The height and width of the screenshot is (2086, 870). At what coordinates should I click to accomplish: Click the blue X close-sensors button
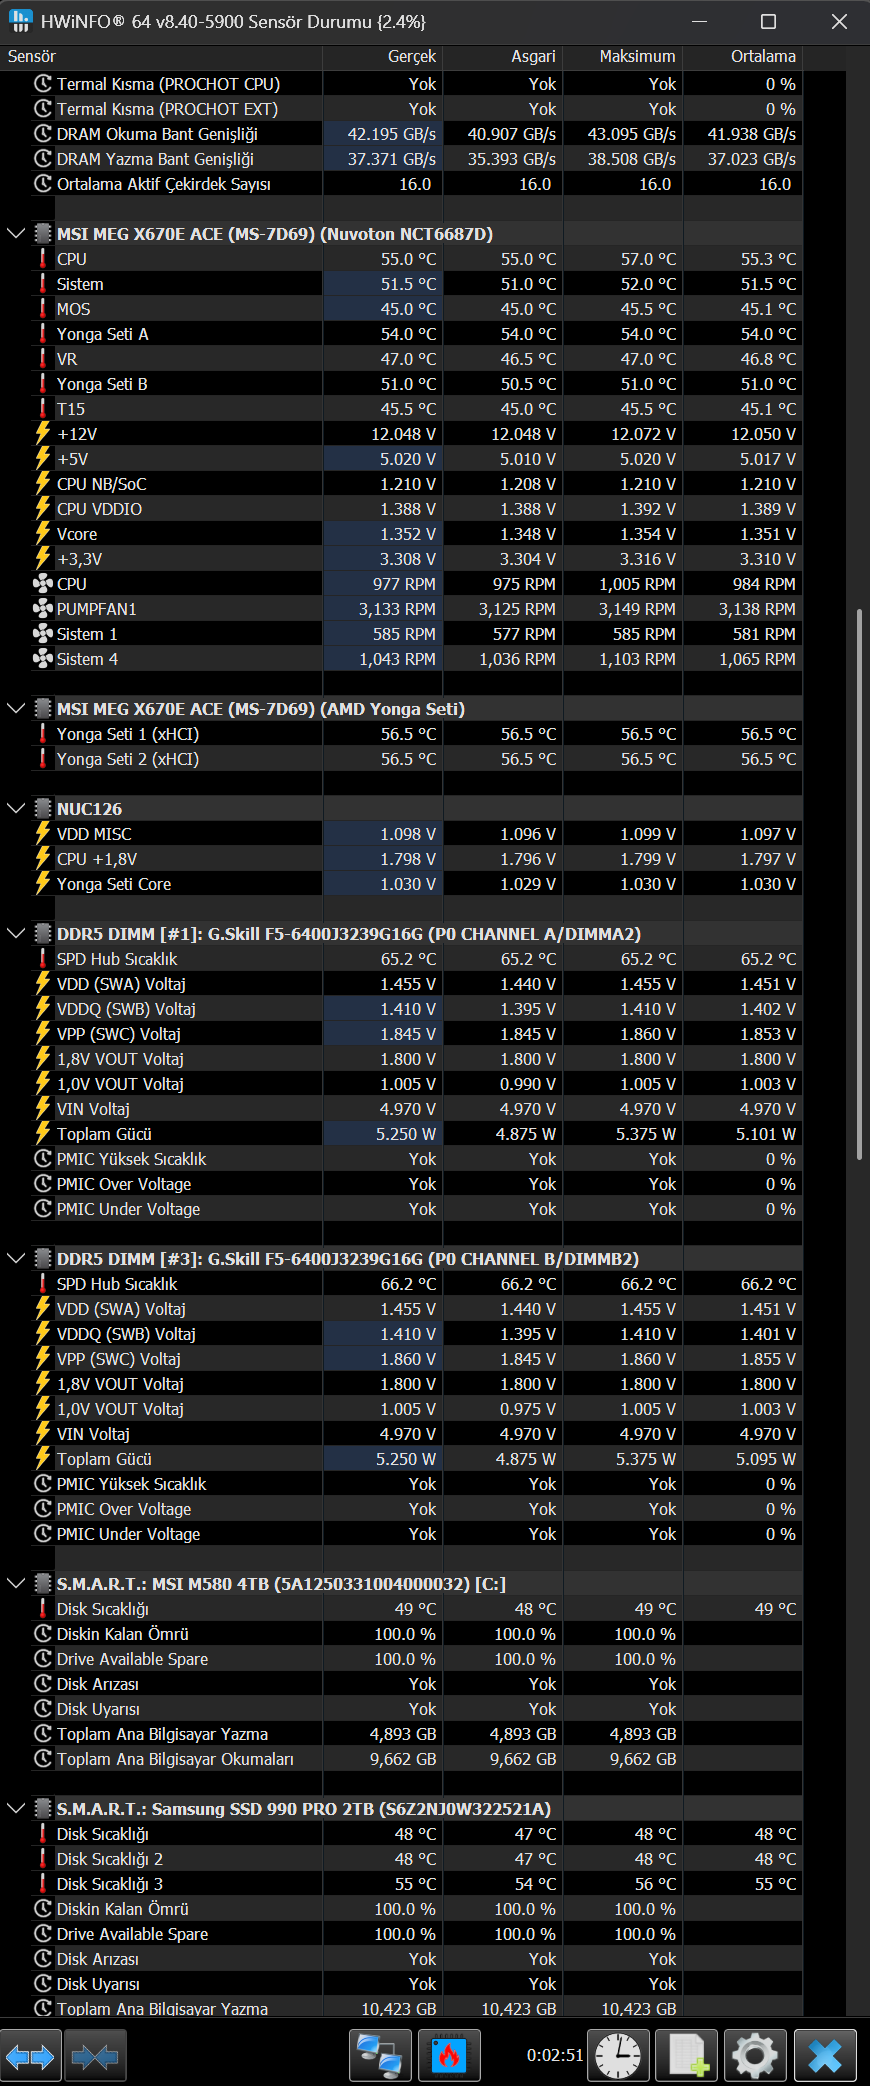[825, 2057]
